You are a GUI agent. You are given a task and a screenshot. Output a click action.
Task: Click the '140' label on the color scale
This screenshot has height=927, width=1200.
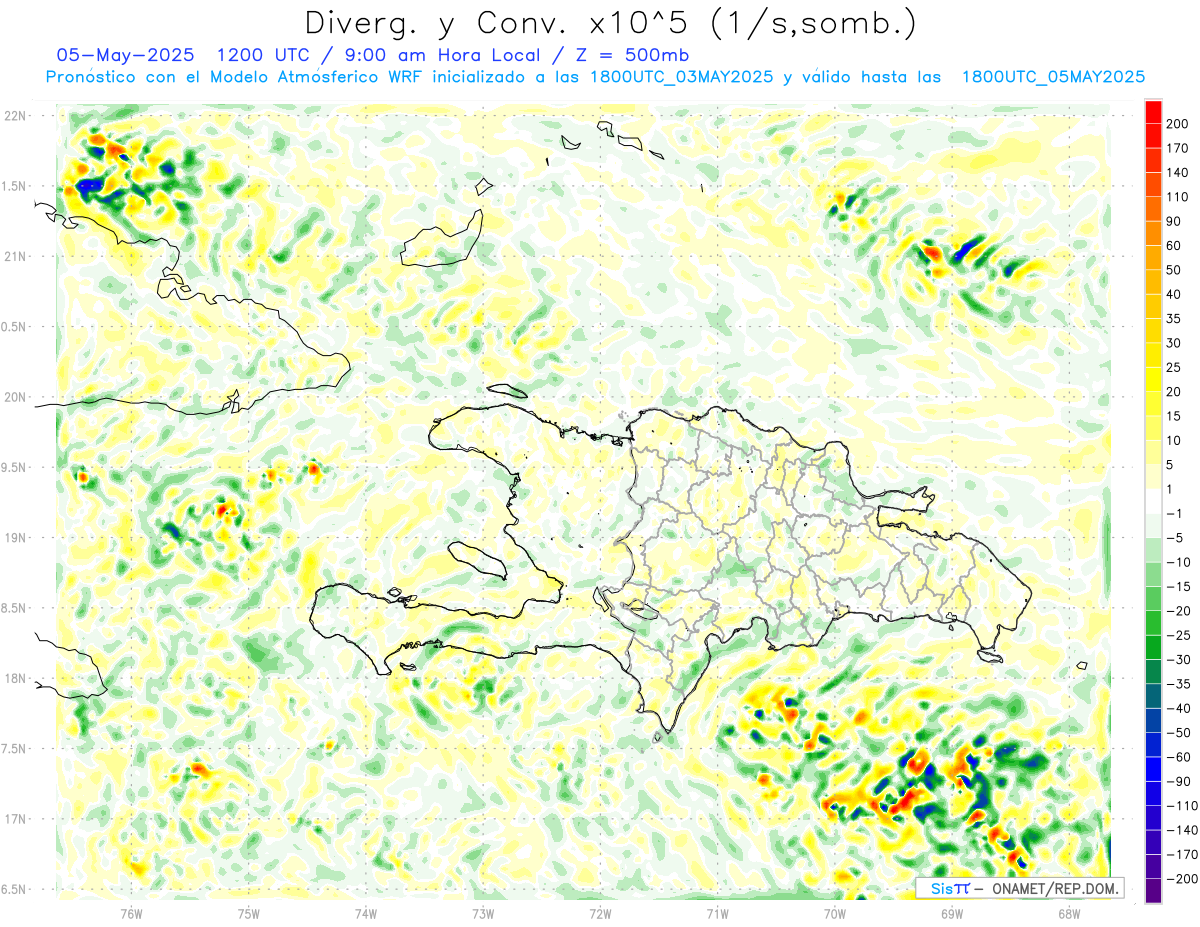(x=1177, y=173)
